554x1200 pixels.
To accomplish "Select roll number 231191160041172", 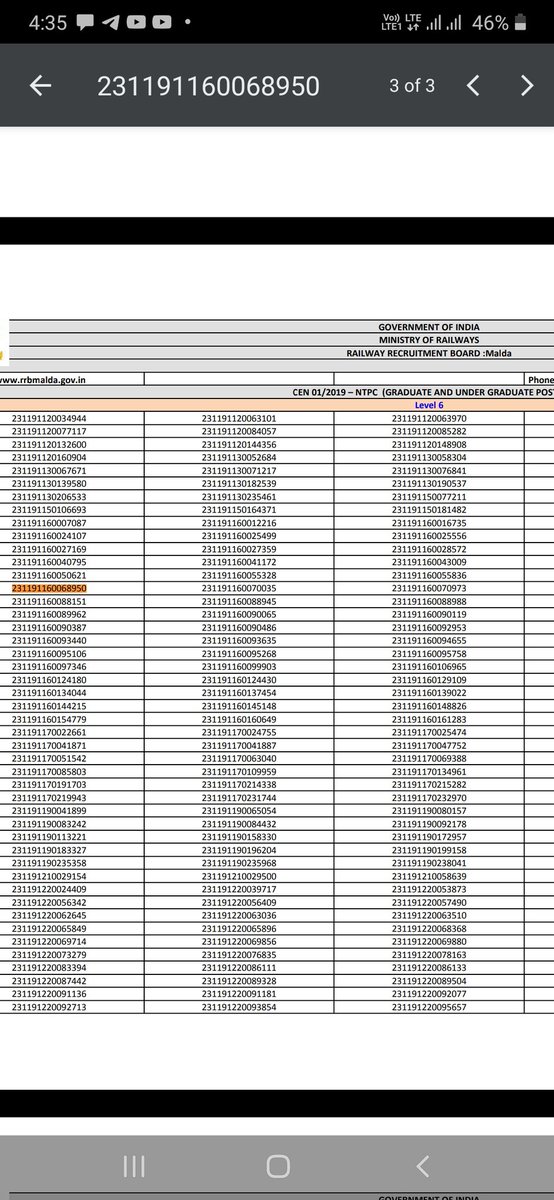I will 239,562.
